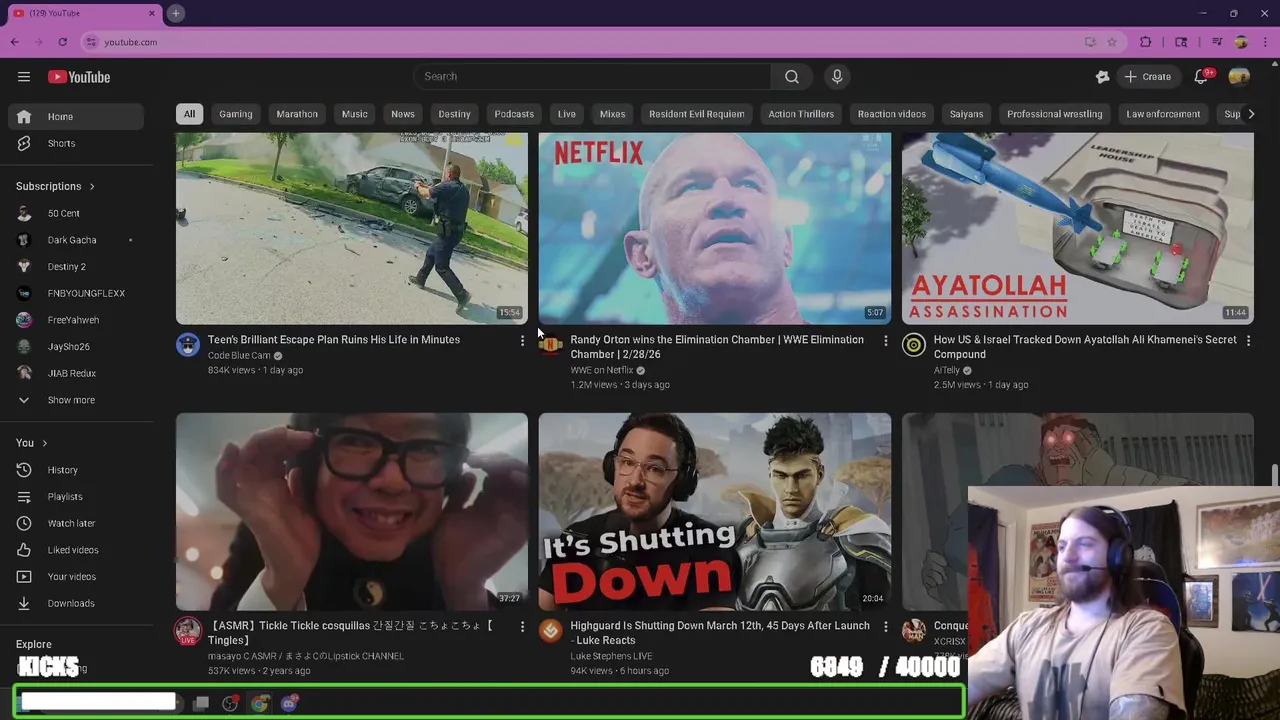Open Task View on the taskbar
This screenshot has width=1280, height=720.
201,704
